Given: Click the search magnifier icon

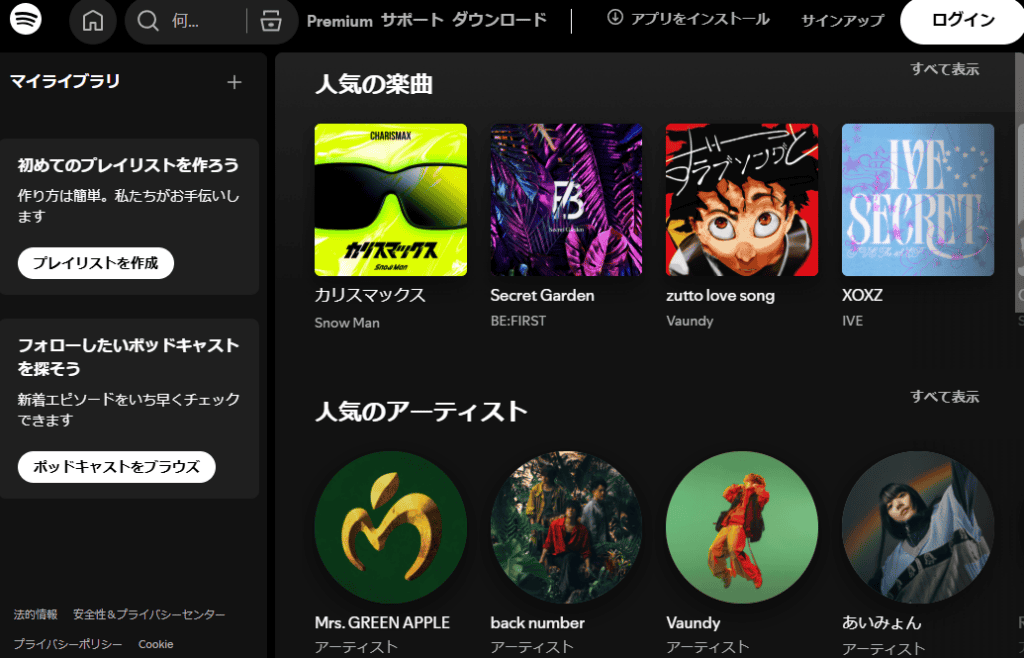Looking at the screenshot, I should point(148,21).
